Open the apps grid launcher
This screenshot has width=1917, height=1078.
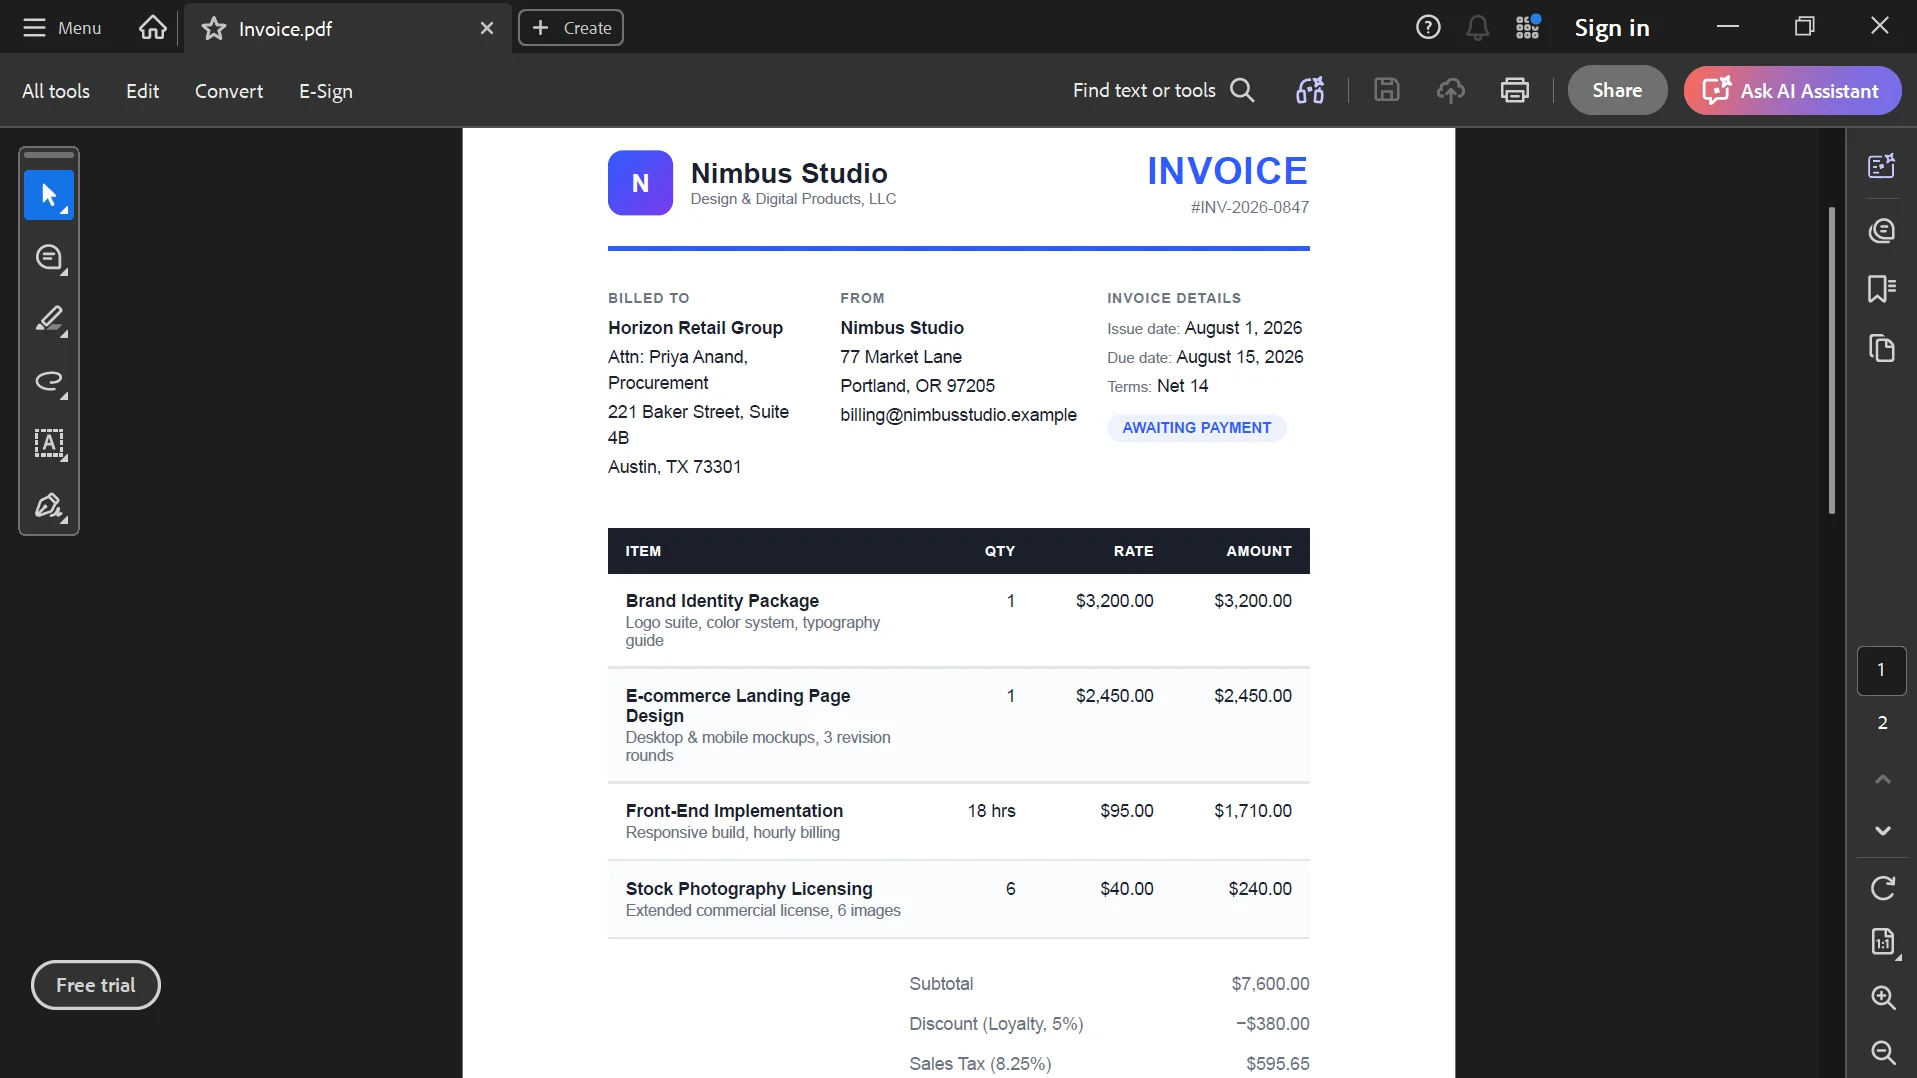point(1527,28)
